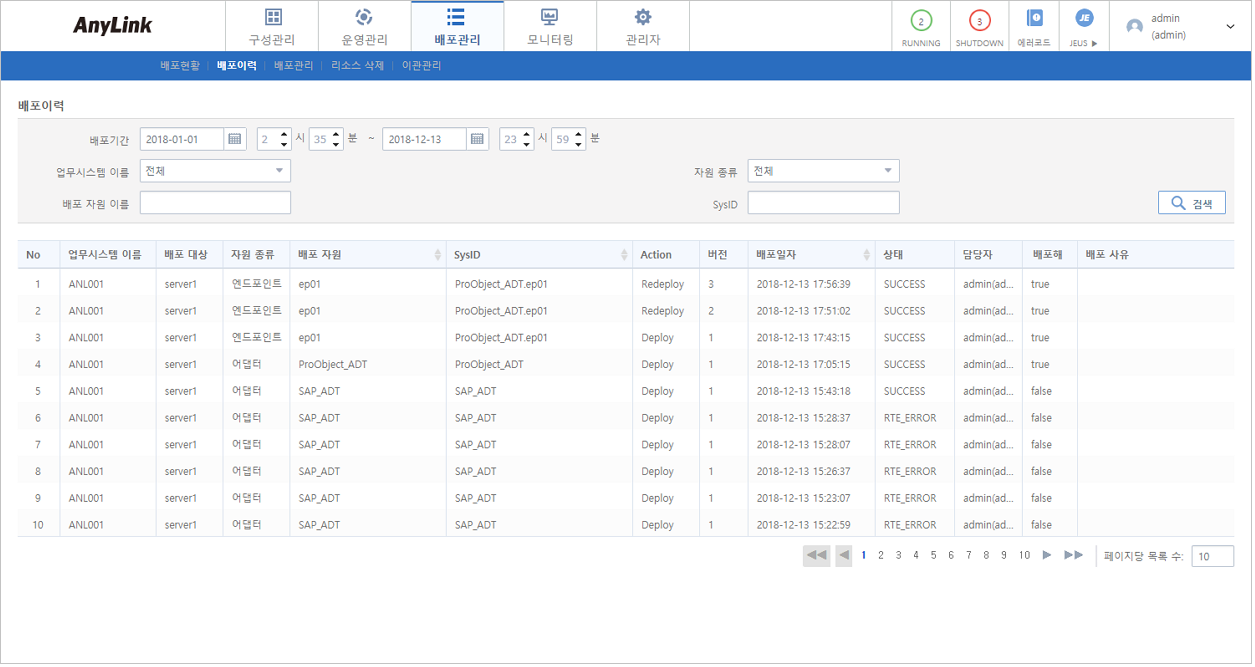The image size is (1255, 667).
Task: Switch to the 리소스 삭제 menu
Action: (x=357, y=65)
